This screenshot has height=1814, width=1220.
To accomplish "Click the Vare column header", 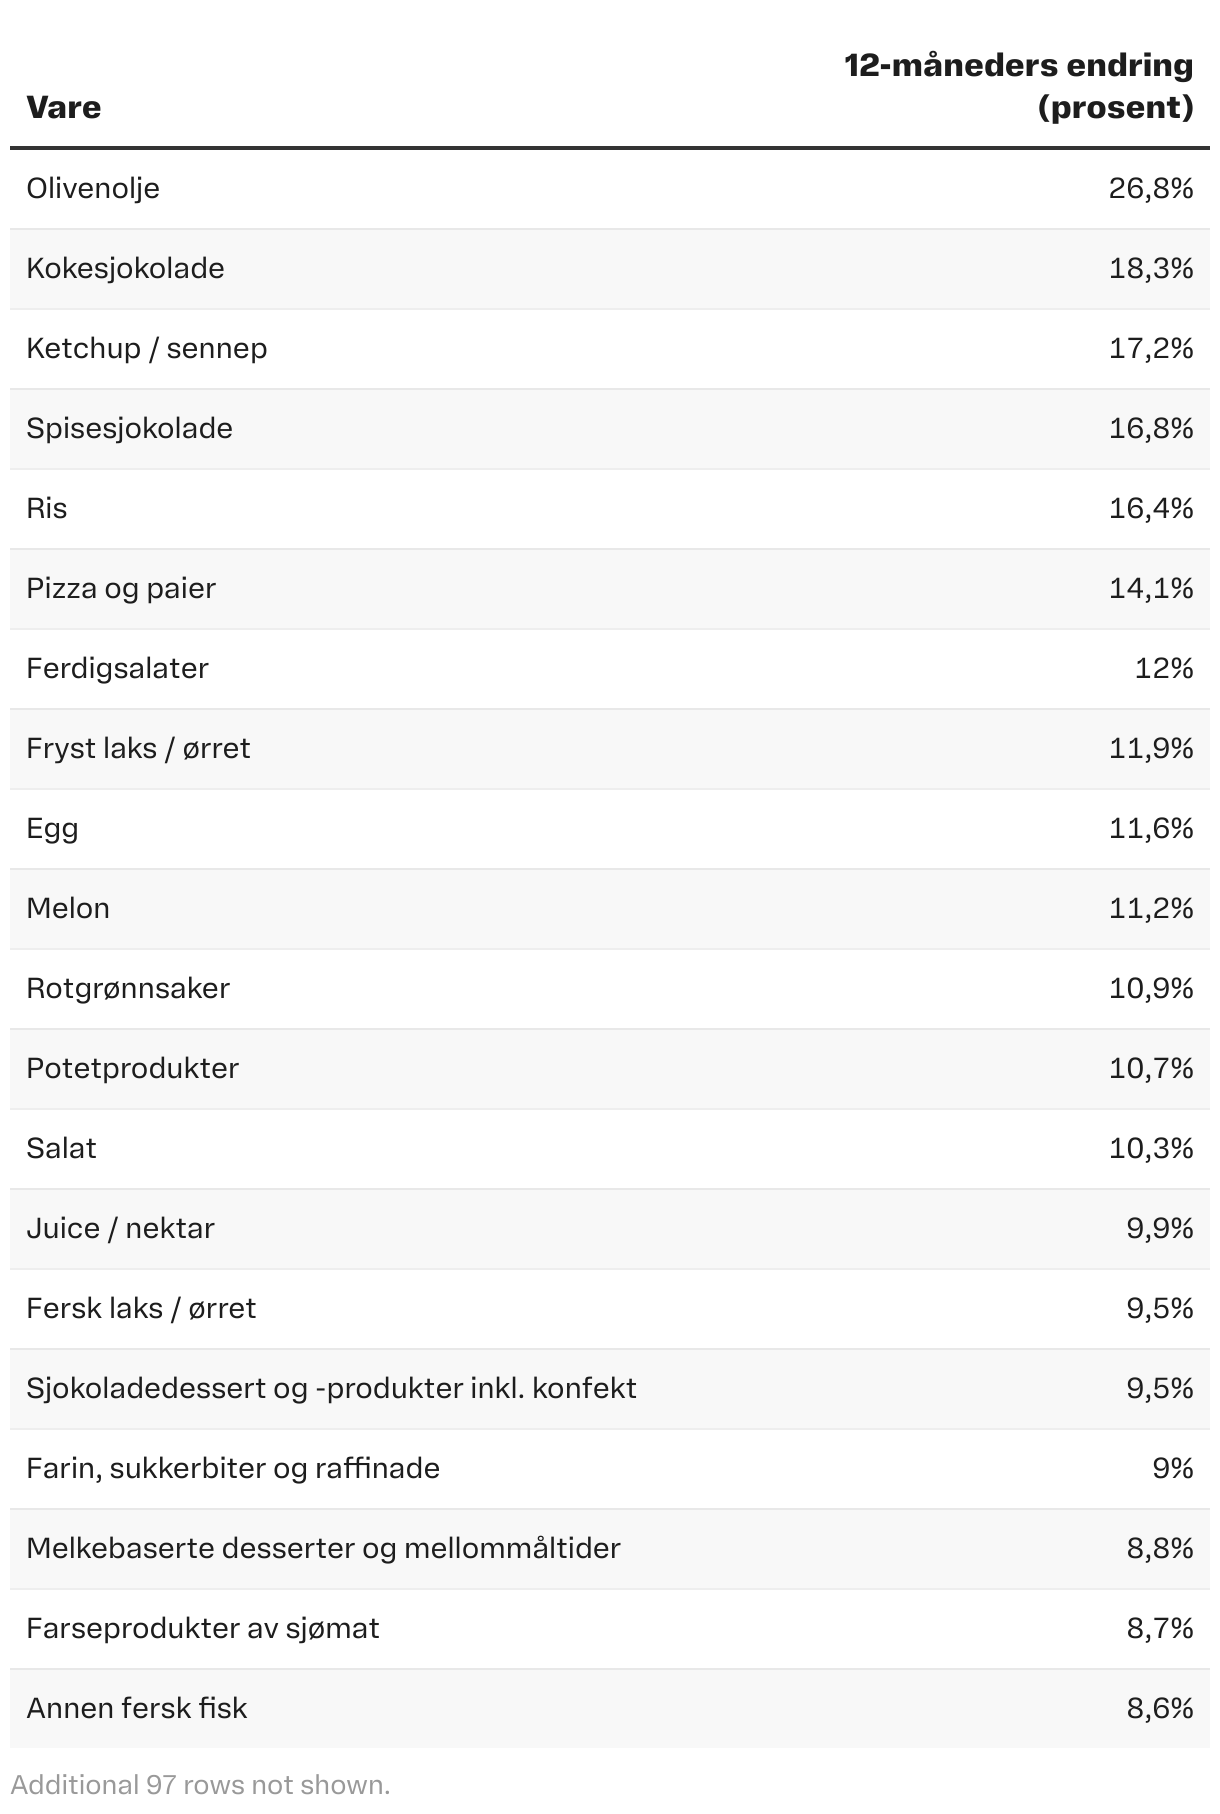I will pos(64,107).
